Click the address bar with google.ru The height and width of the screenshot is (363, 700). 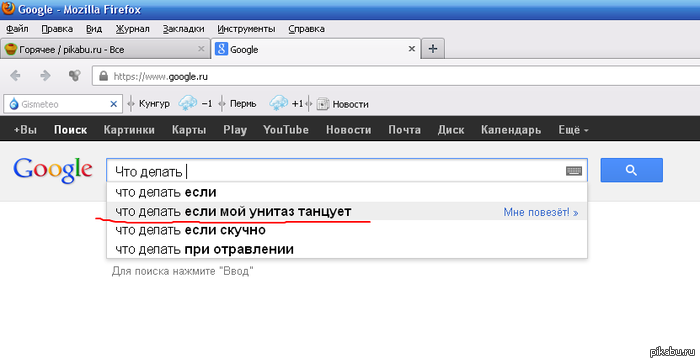(x=396, y=76)
